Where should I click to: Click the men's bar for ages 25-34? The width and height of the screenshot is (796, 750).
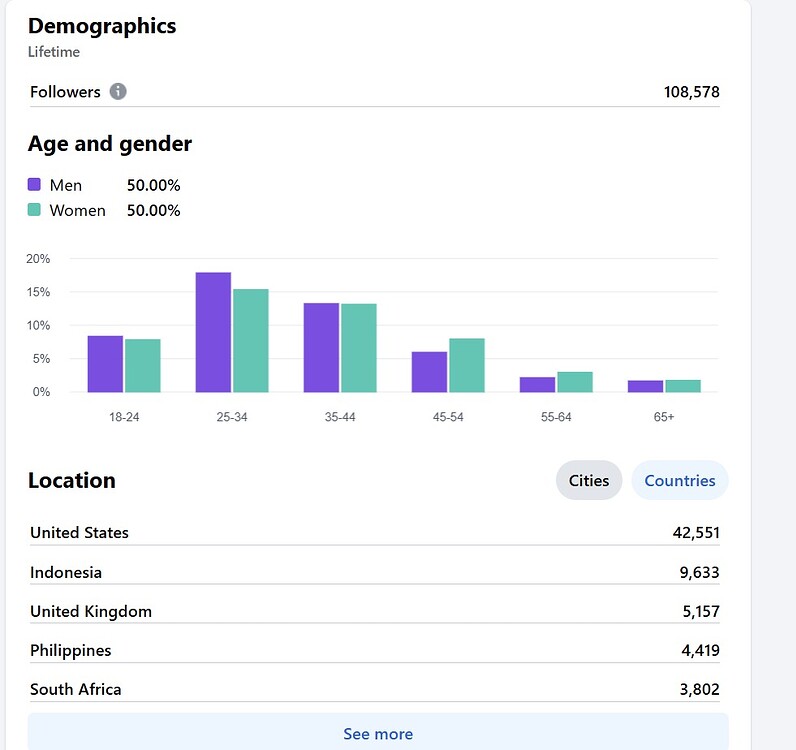213,333
